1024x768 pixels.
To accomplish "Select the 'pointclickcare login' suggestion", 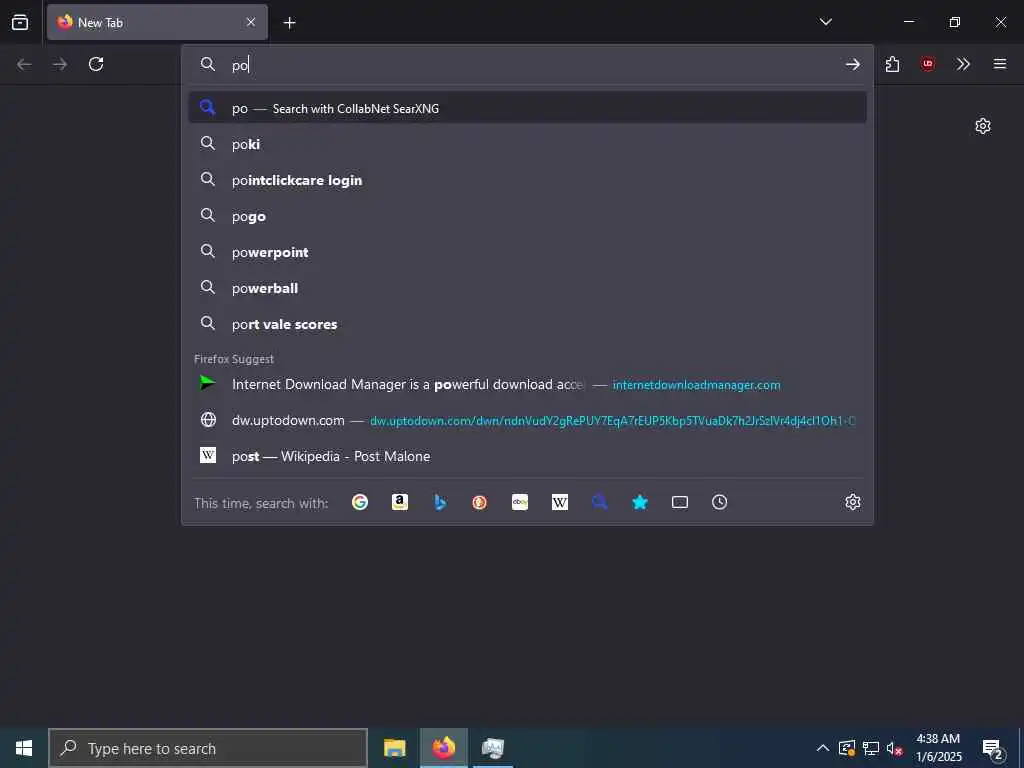I will coord(527,180).
